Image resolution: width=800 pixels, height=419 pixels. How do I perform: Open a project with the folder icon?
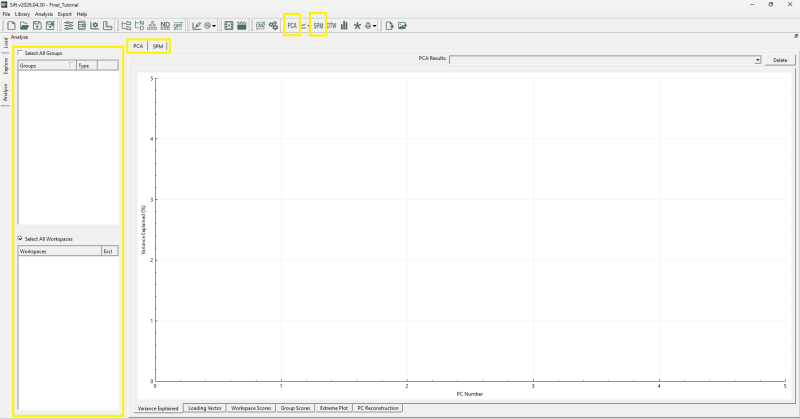pos(24,26)
